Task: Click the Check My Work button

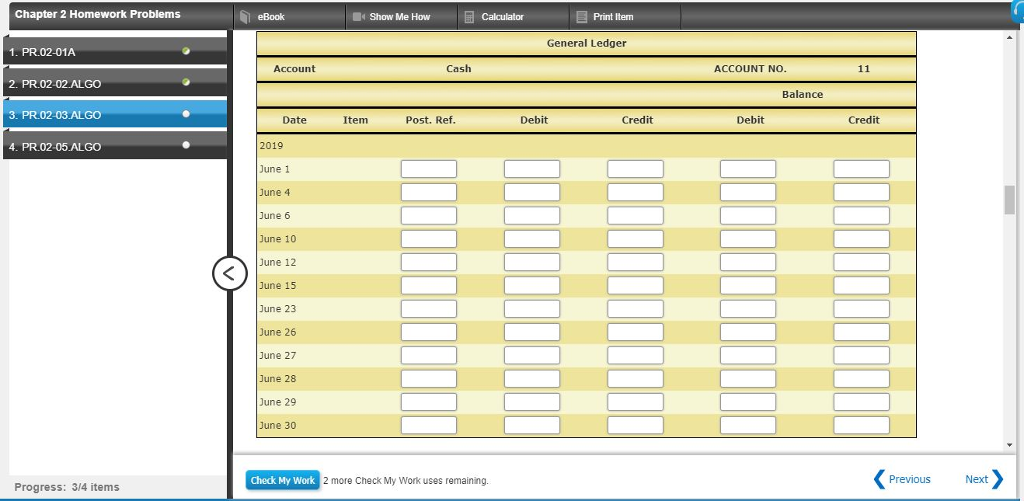Action: point(283,480)
